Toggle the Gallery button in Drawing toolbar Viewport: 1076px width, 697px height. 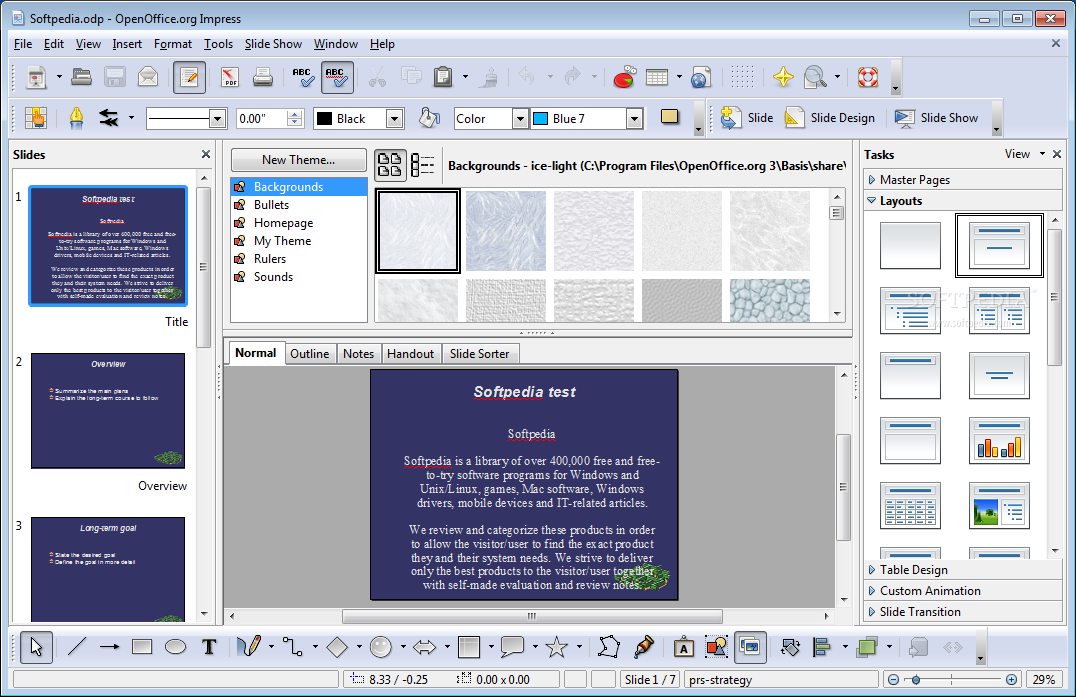pos(750,647)
